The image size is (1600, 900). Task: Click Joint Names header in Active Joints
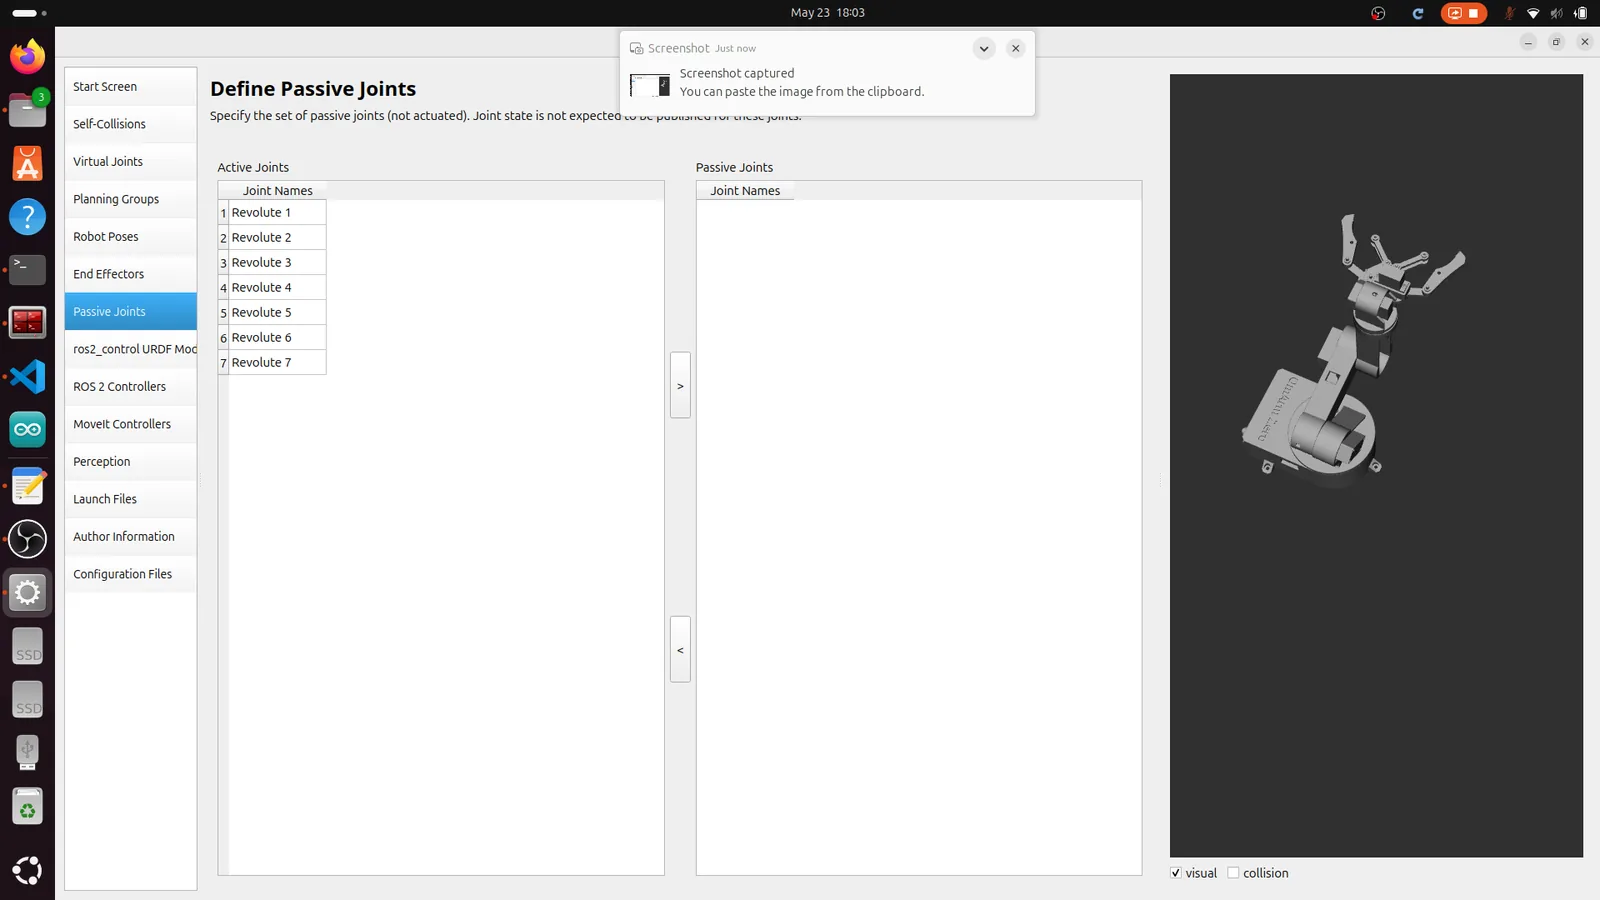(x=277, y=190)
